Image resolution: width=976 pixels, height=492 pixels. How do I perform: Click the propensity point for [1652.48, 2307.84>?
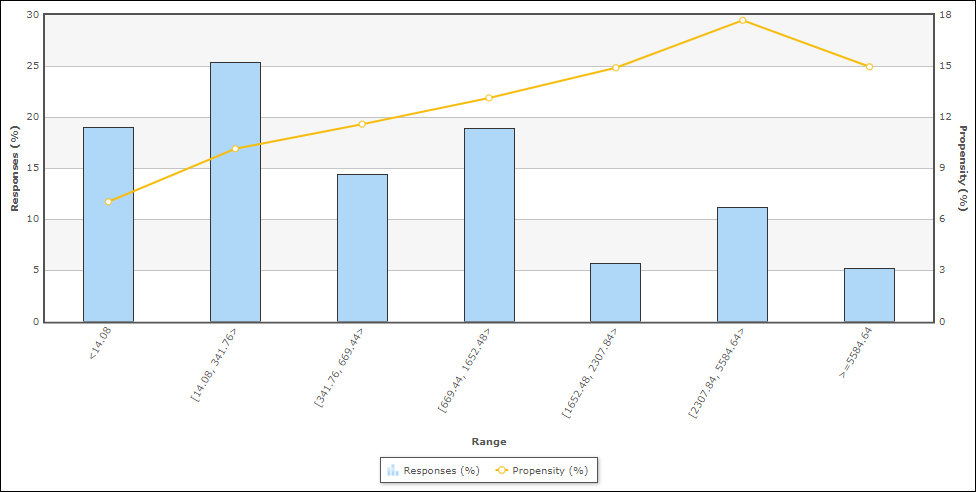click(615, 68)
